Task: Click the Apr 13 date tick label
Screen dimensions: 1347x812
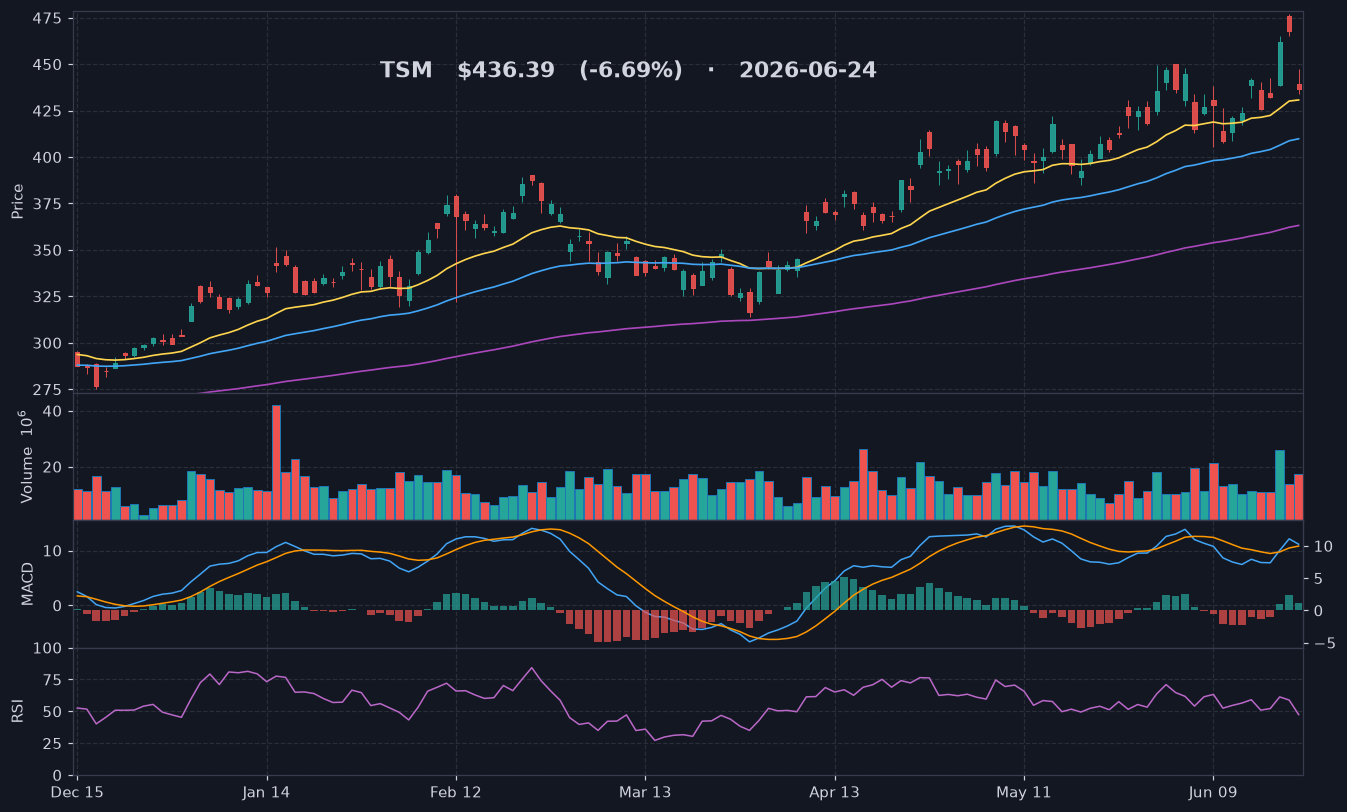Action: click(834, 791)
